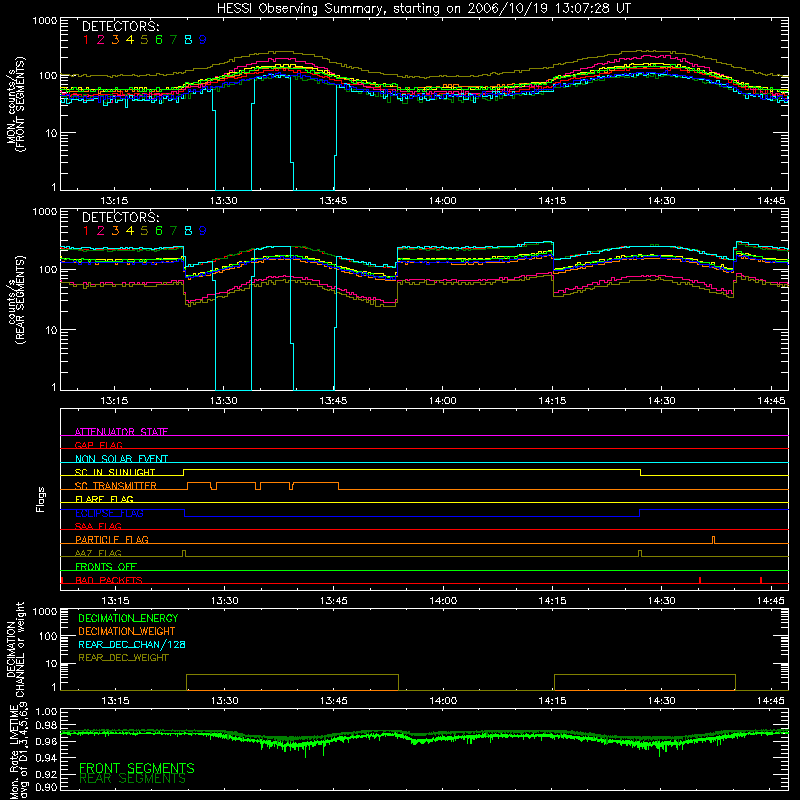Click the DECIMATION_ENERGY legend entry
This screenshot has width=800, height=800.
tap(128, 618)
